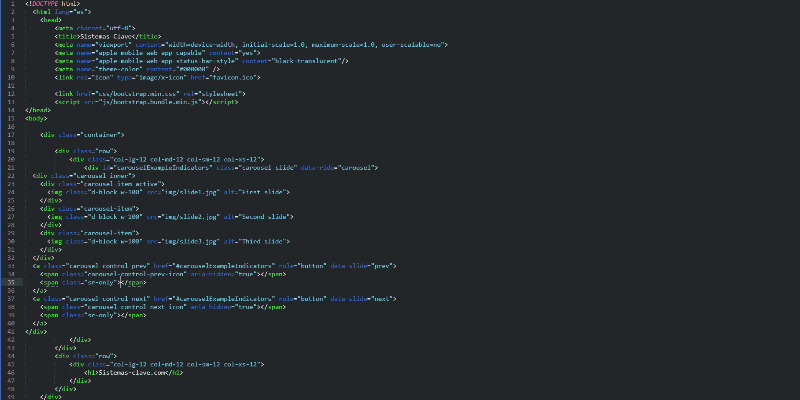Click the 'image/x-icon' type value

click(x=161, y=78)
